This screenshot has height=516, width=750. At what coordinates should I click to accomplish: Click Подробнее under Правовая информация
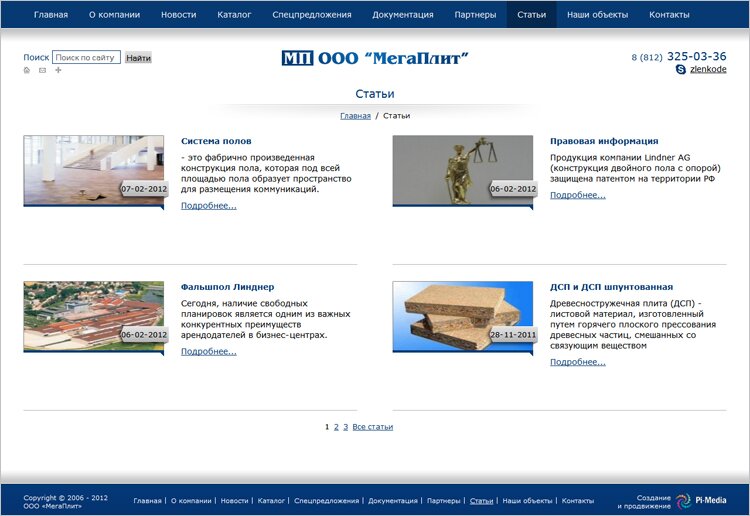pos(578,195)
